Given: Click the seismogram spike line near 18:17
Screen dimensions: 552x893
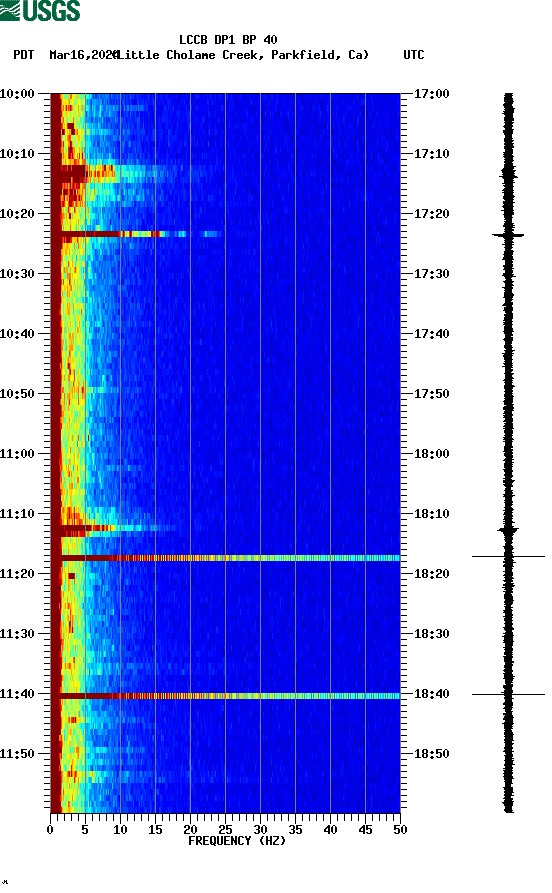Looking at the screenshot, I should coord(508,556).
